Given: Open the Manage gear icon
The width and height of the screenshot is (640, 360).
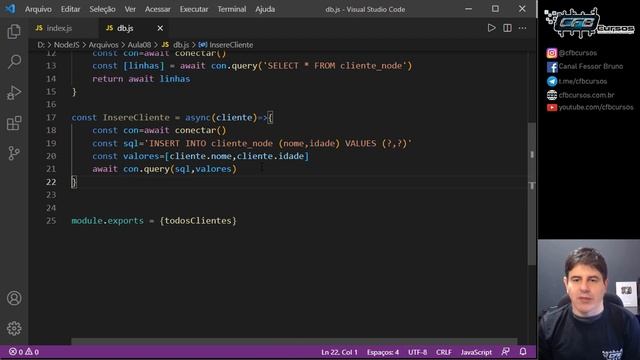Looking at the screenshot, I should [14, 328].
